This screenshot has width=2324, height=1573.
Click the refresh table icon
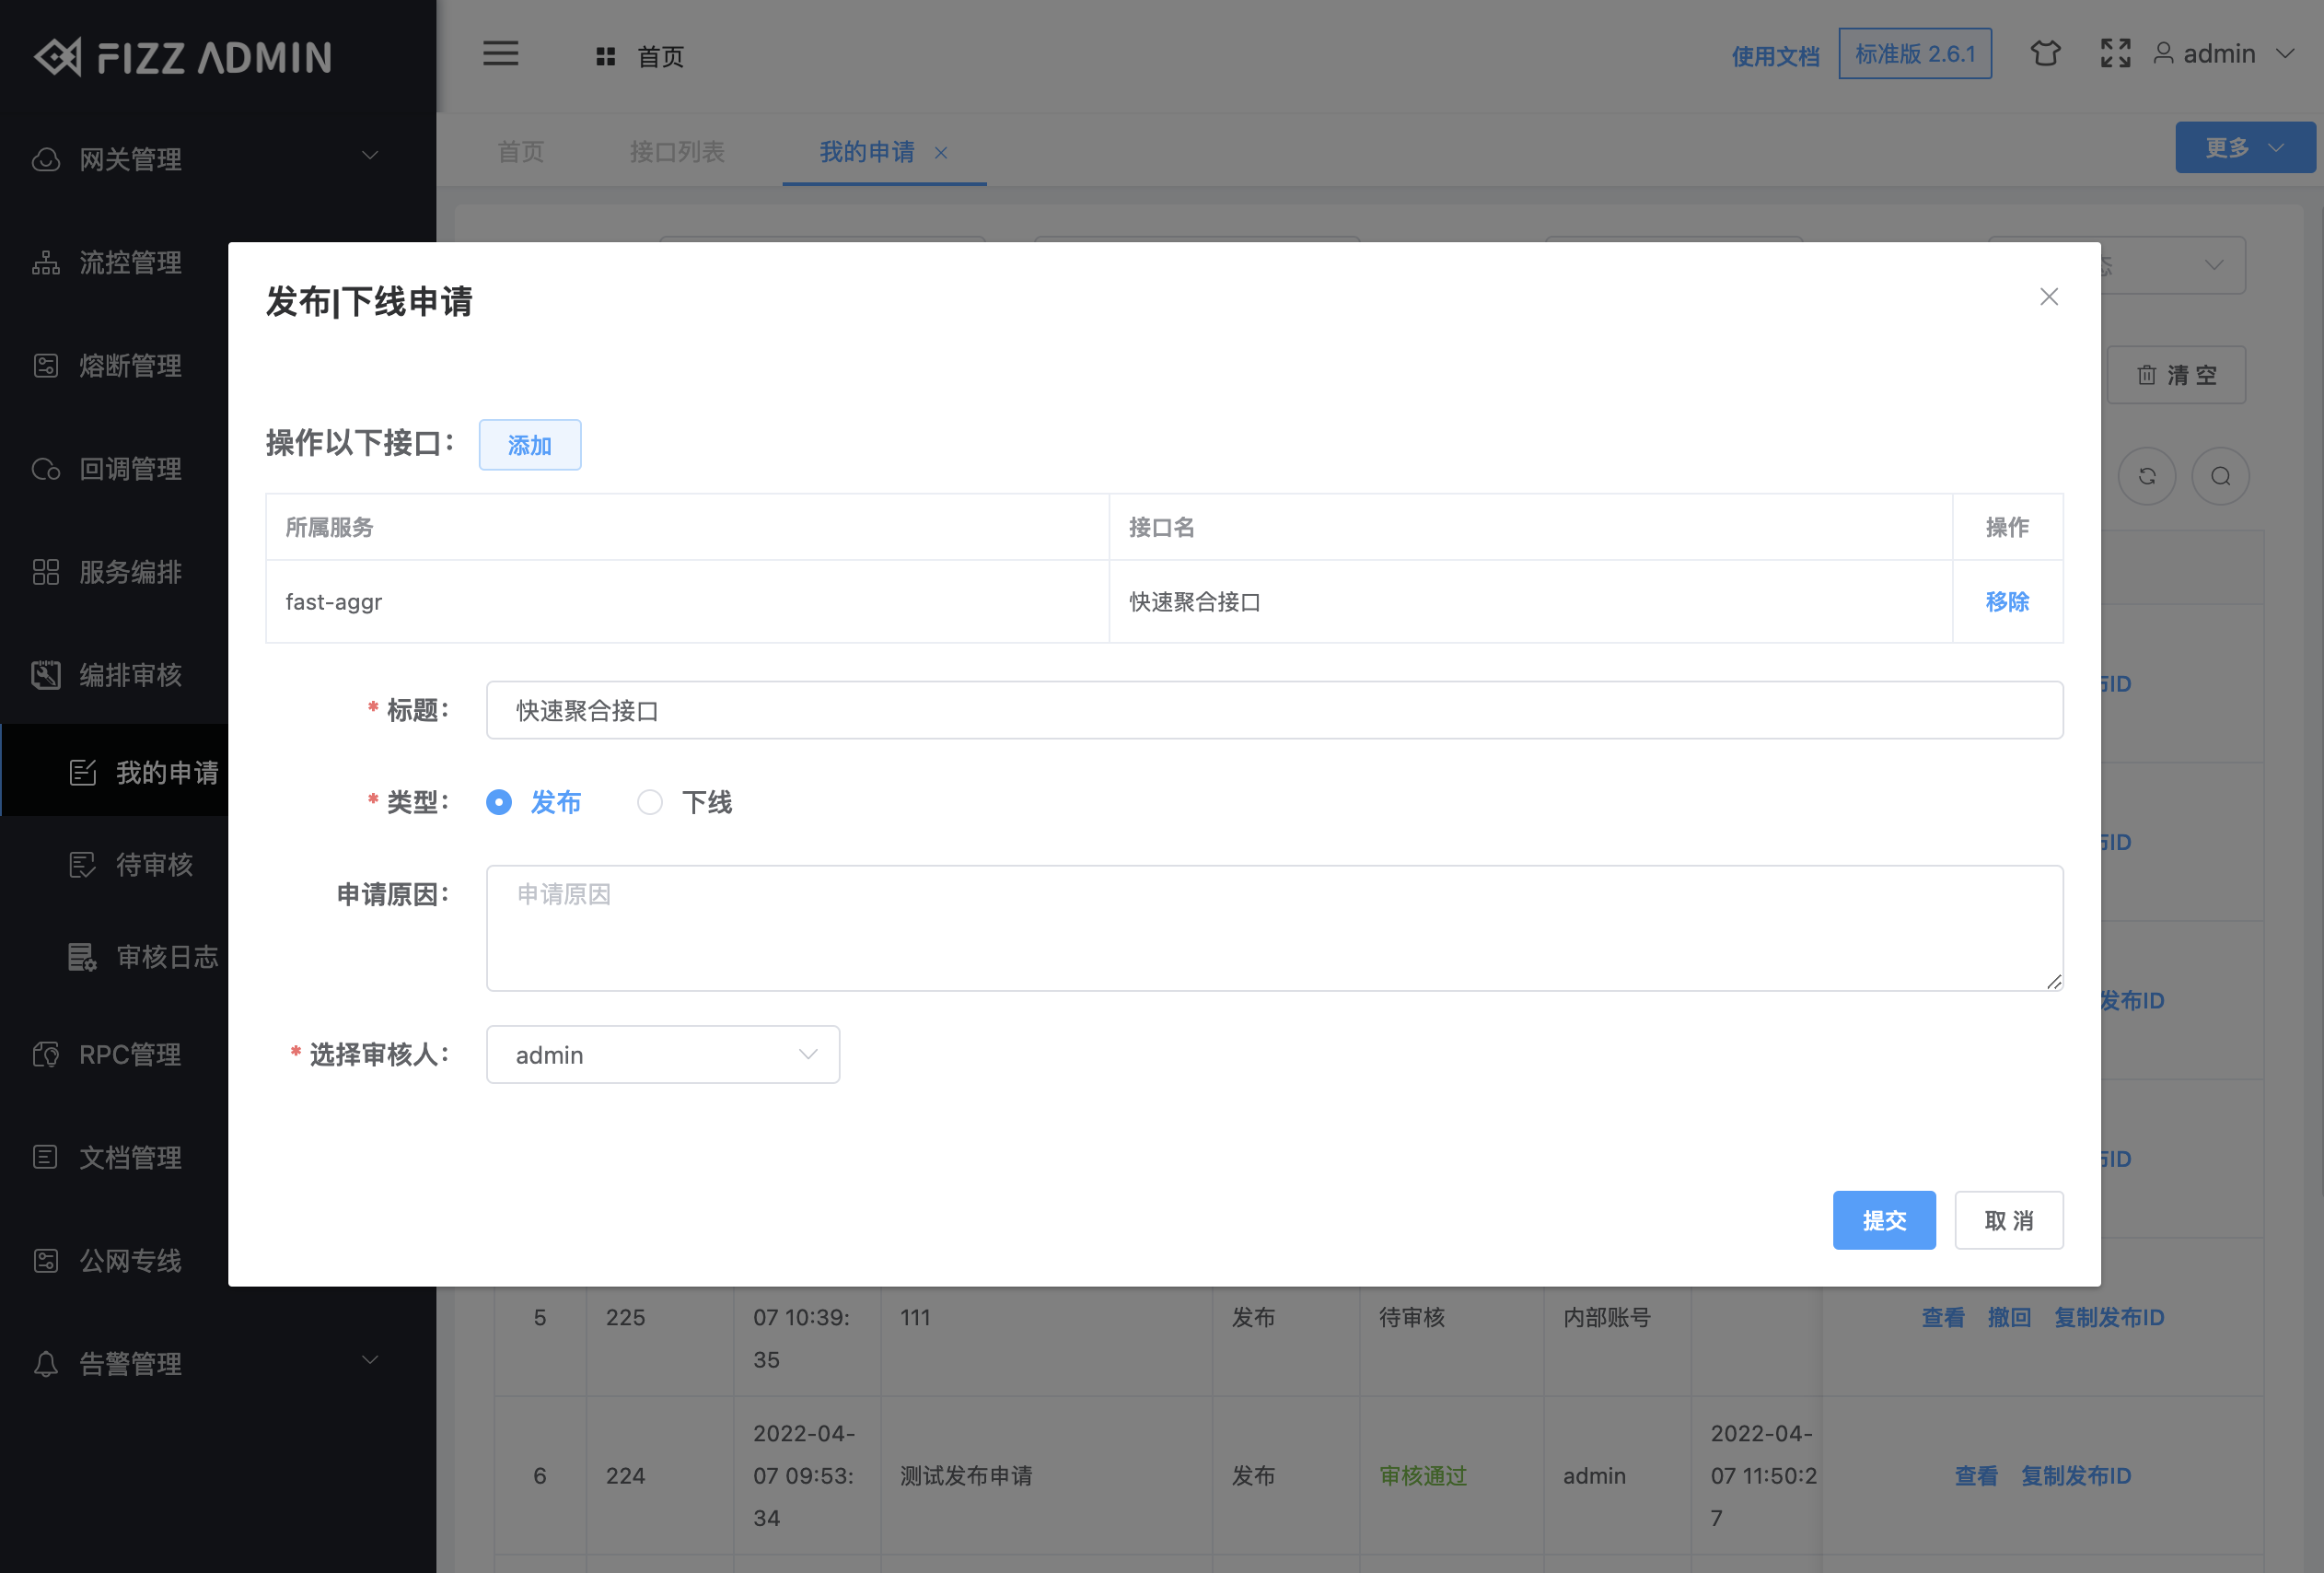click(2146, 476)
